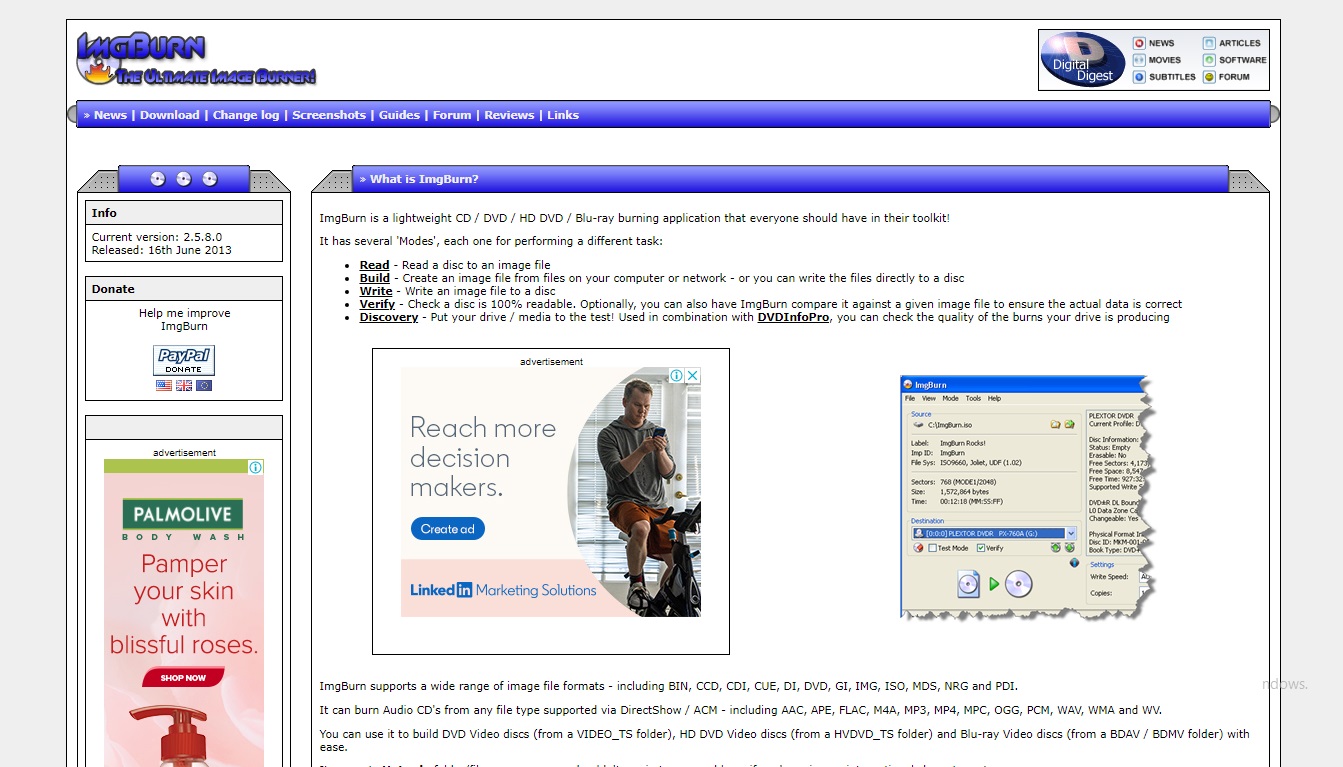
Task: Follow the Build mode link
Action: [375, 278]
